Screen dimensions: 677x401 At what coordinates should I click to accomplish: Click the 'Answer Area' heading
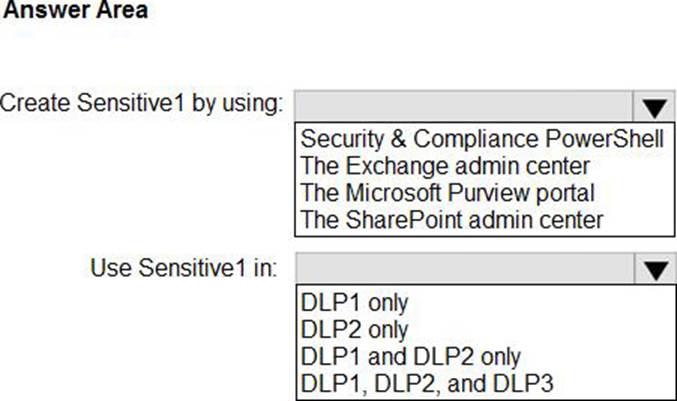[77, 11]
